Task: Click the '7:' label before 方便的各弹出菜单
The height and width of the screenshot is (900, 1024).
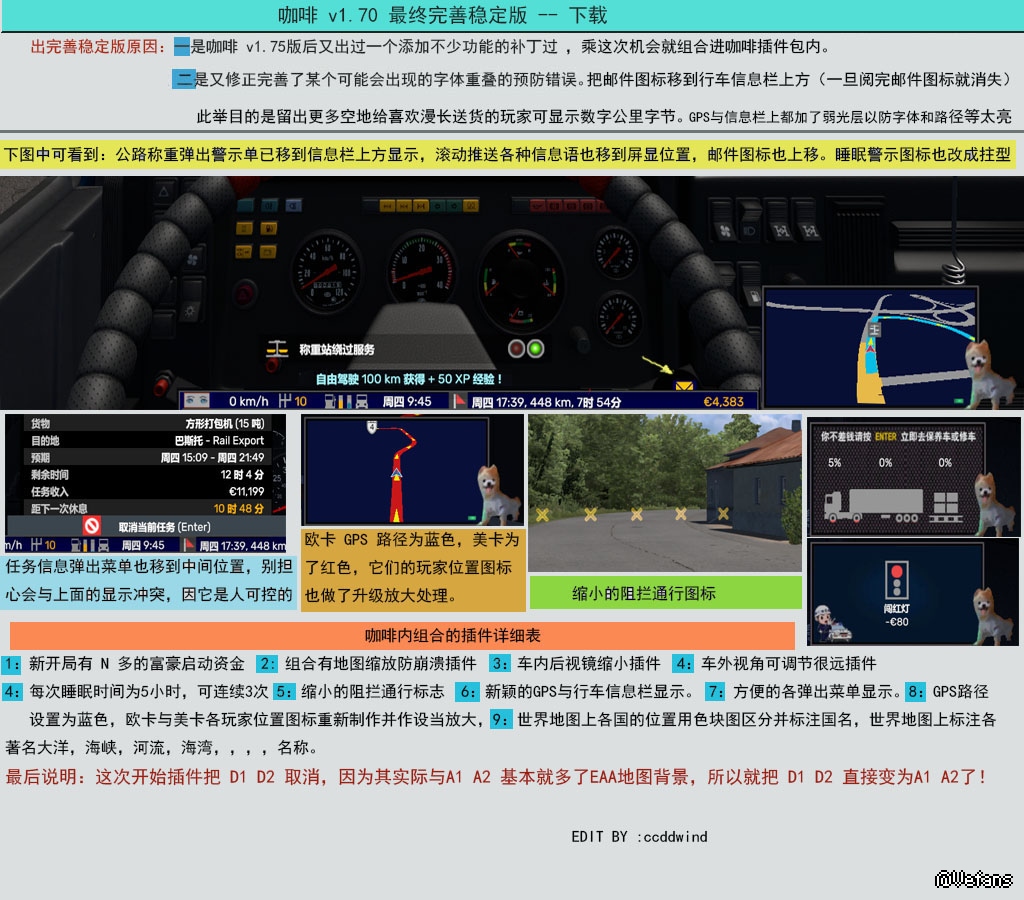Action: pyautogui.click(x=716, y=692)
